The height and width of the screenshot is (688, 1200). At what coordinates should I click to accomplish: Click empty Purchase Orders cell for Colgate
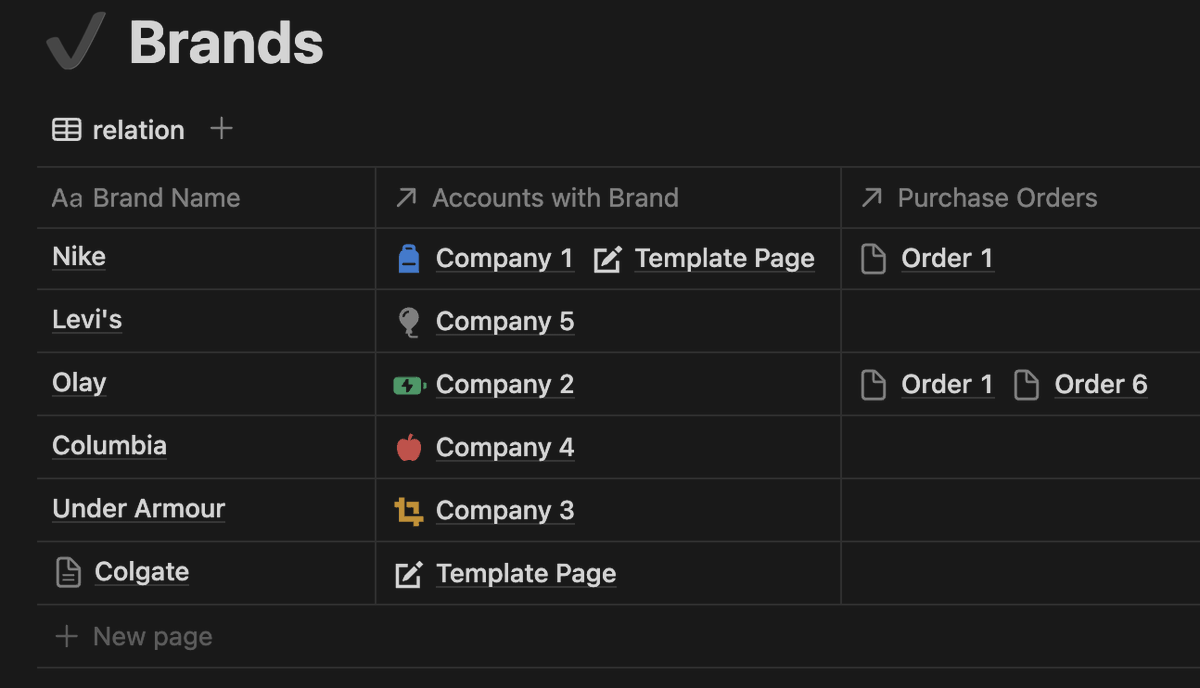[x=1020, y=573]
